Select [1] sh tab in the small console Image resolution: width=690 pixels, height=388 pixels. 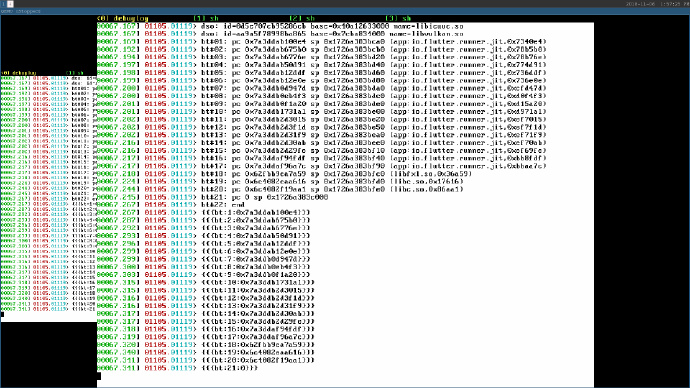point(74,73)
